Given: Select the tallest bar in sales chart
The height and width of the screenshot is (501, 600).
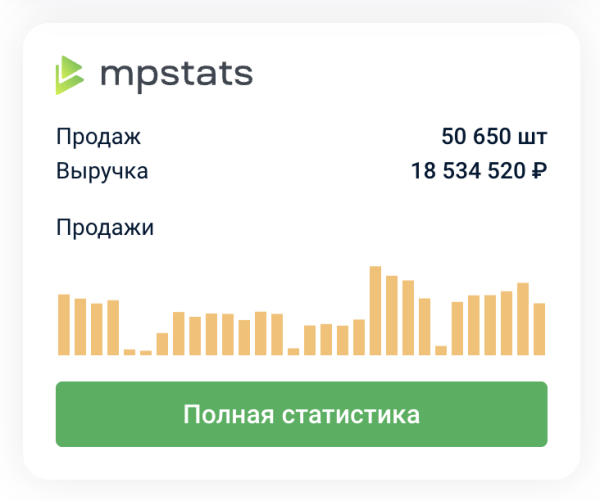Looking at the screenshot, I should click(x=376, y=310).
